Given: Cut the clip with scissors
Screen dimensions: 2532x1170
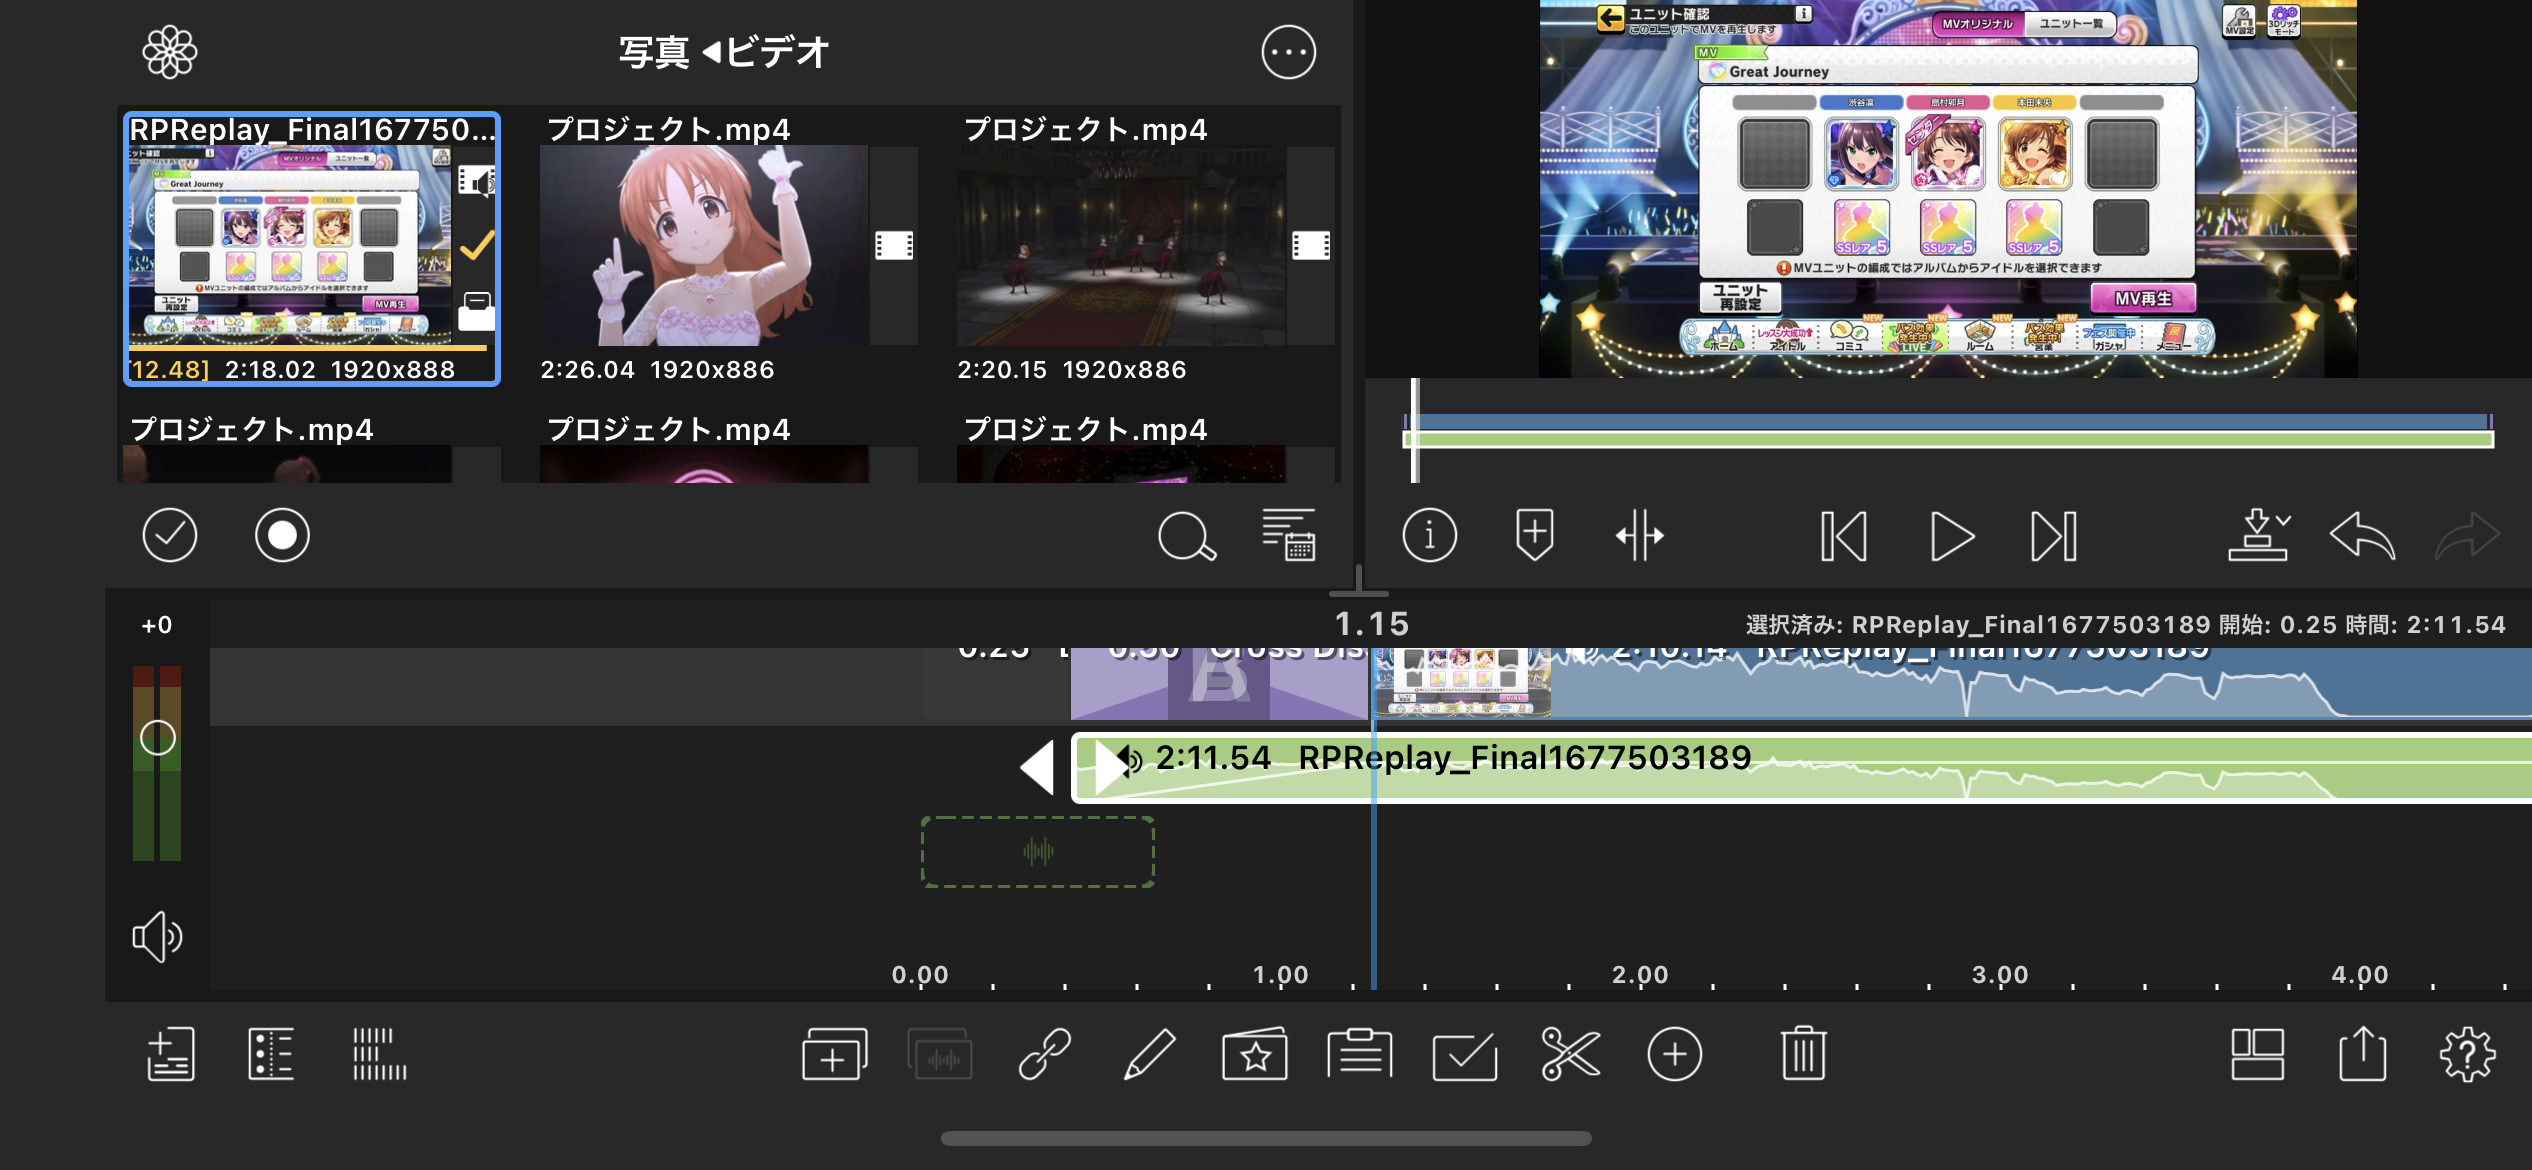Looking at the screenshot, I should point(1570,1054).
